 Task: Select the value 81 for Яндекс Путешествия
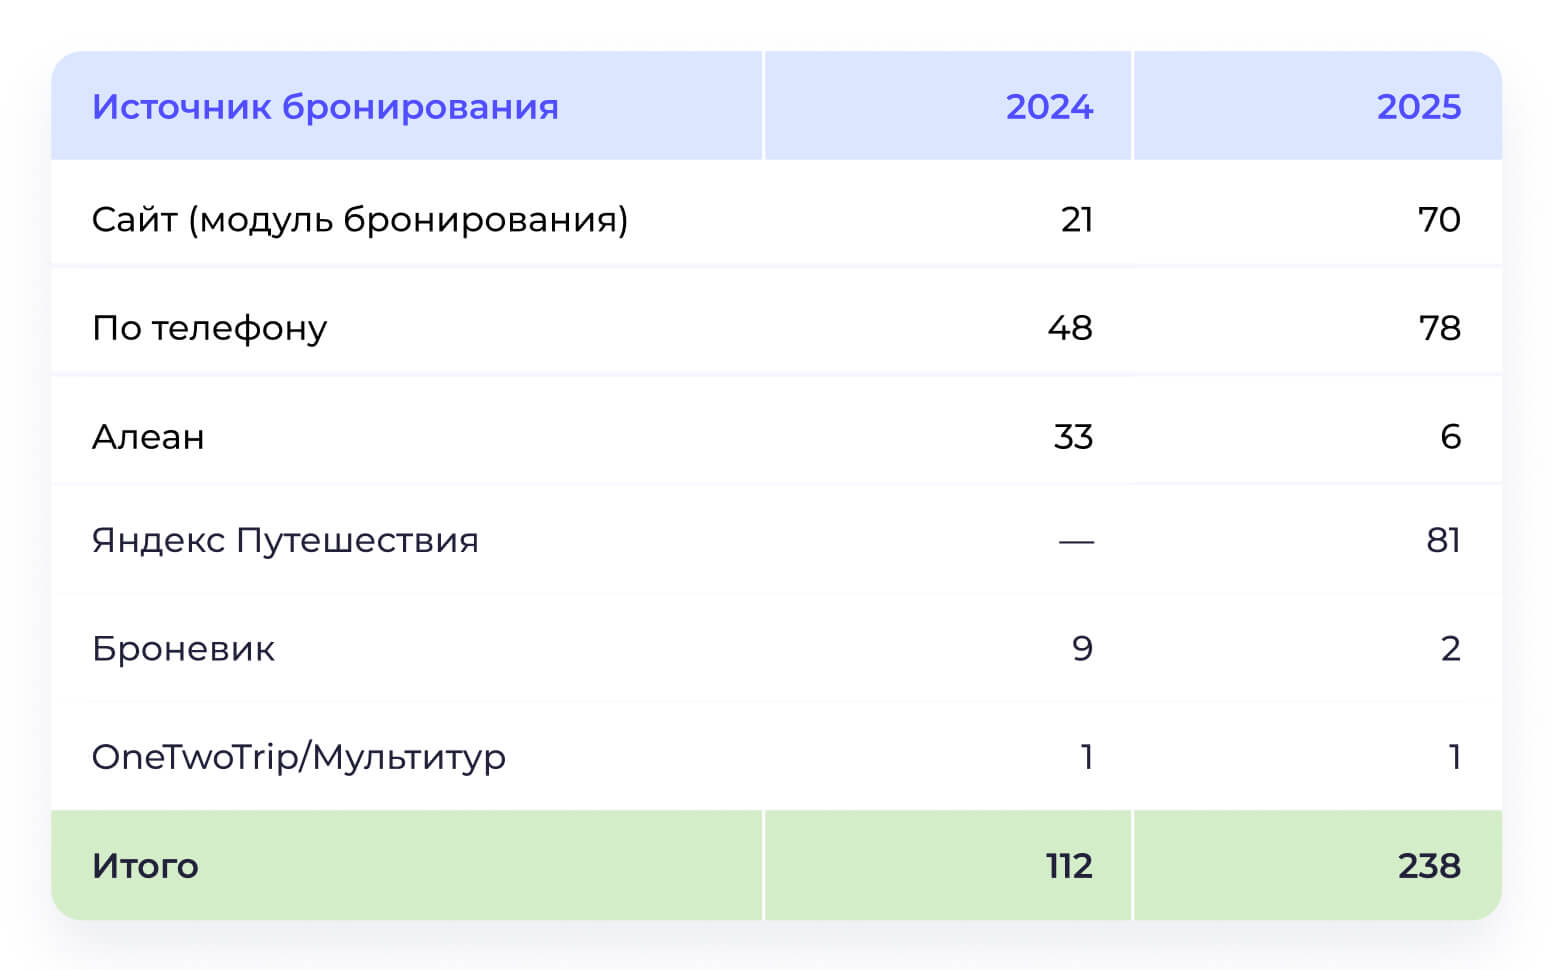click(1443, 541)
